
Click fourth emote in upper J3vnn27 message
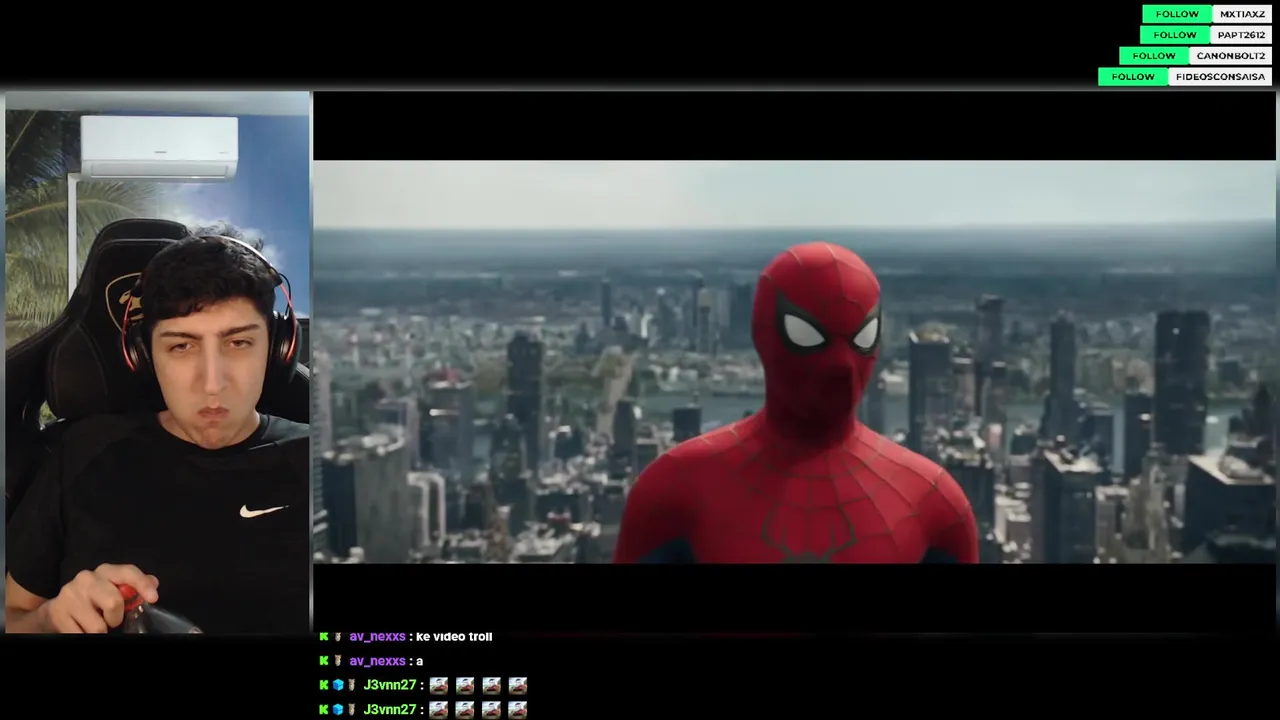click(x=517, y=685)
